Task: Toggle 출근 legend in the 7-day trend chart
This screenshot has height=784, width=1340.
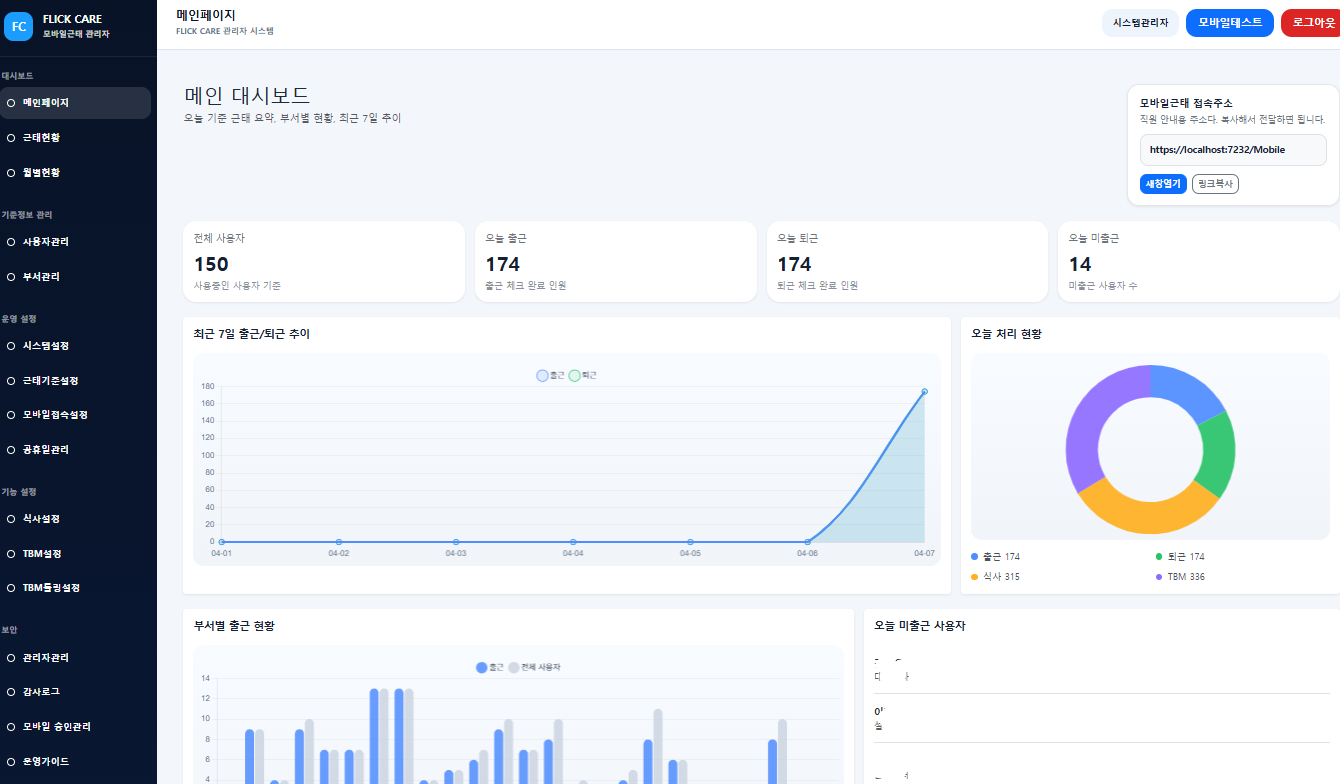Action: click(551, 375)
